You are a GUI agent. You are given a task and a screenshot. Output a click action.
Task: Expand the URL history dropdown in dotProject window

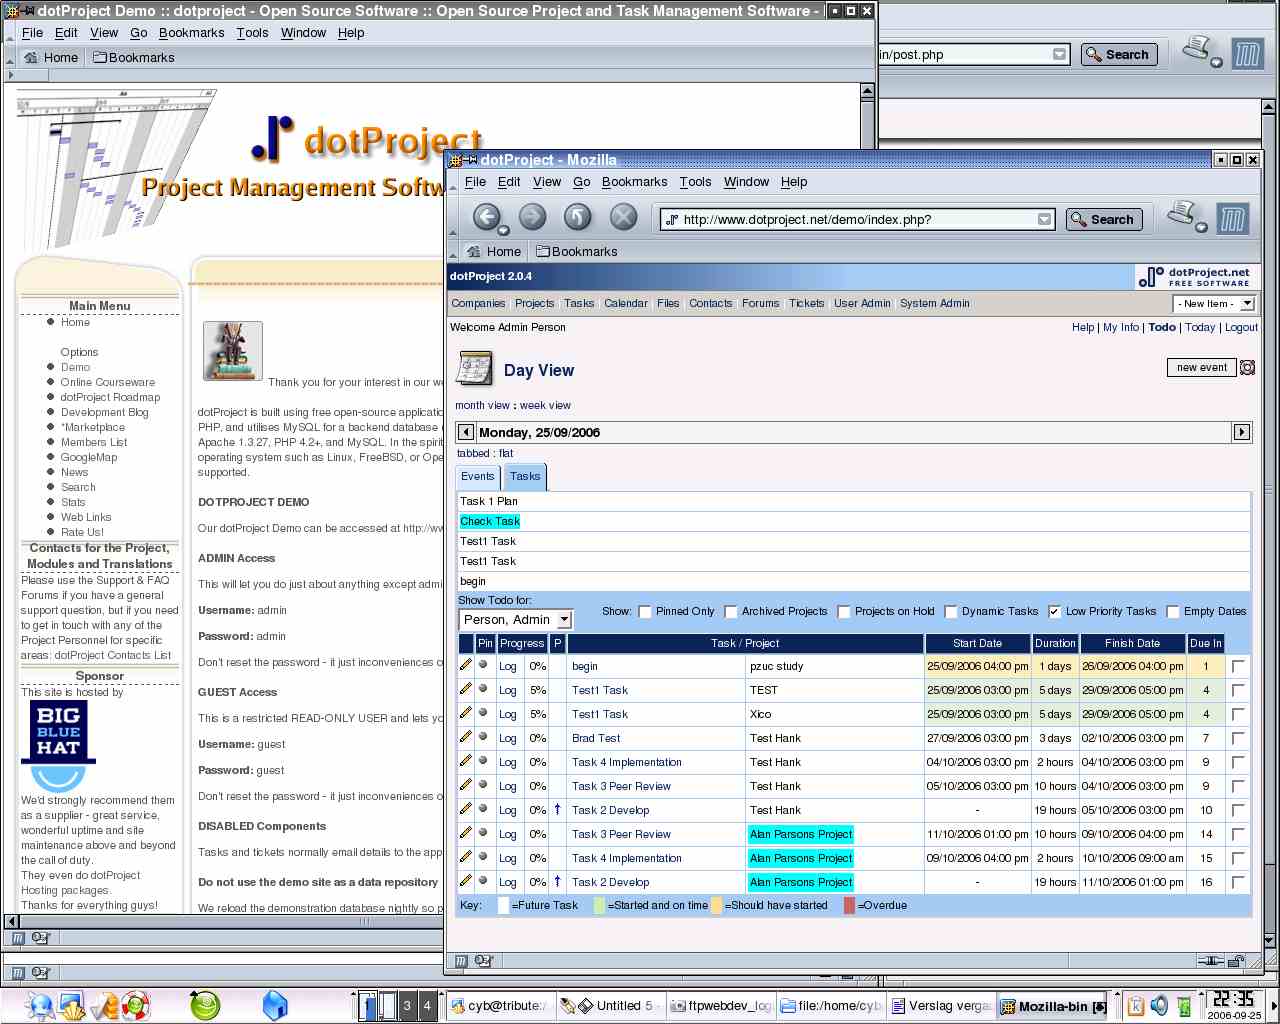pyautogui.click(x=1045, y=220)
